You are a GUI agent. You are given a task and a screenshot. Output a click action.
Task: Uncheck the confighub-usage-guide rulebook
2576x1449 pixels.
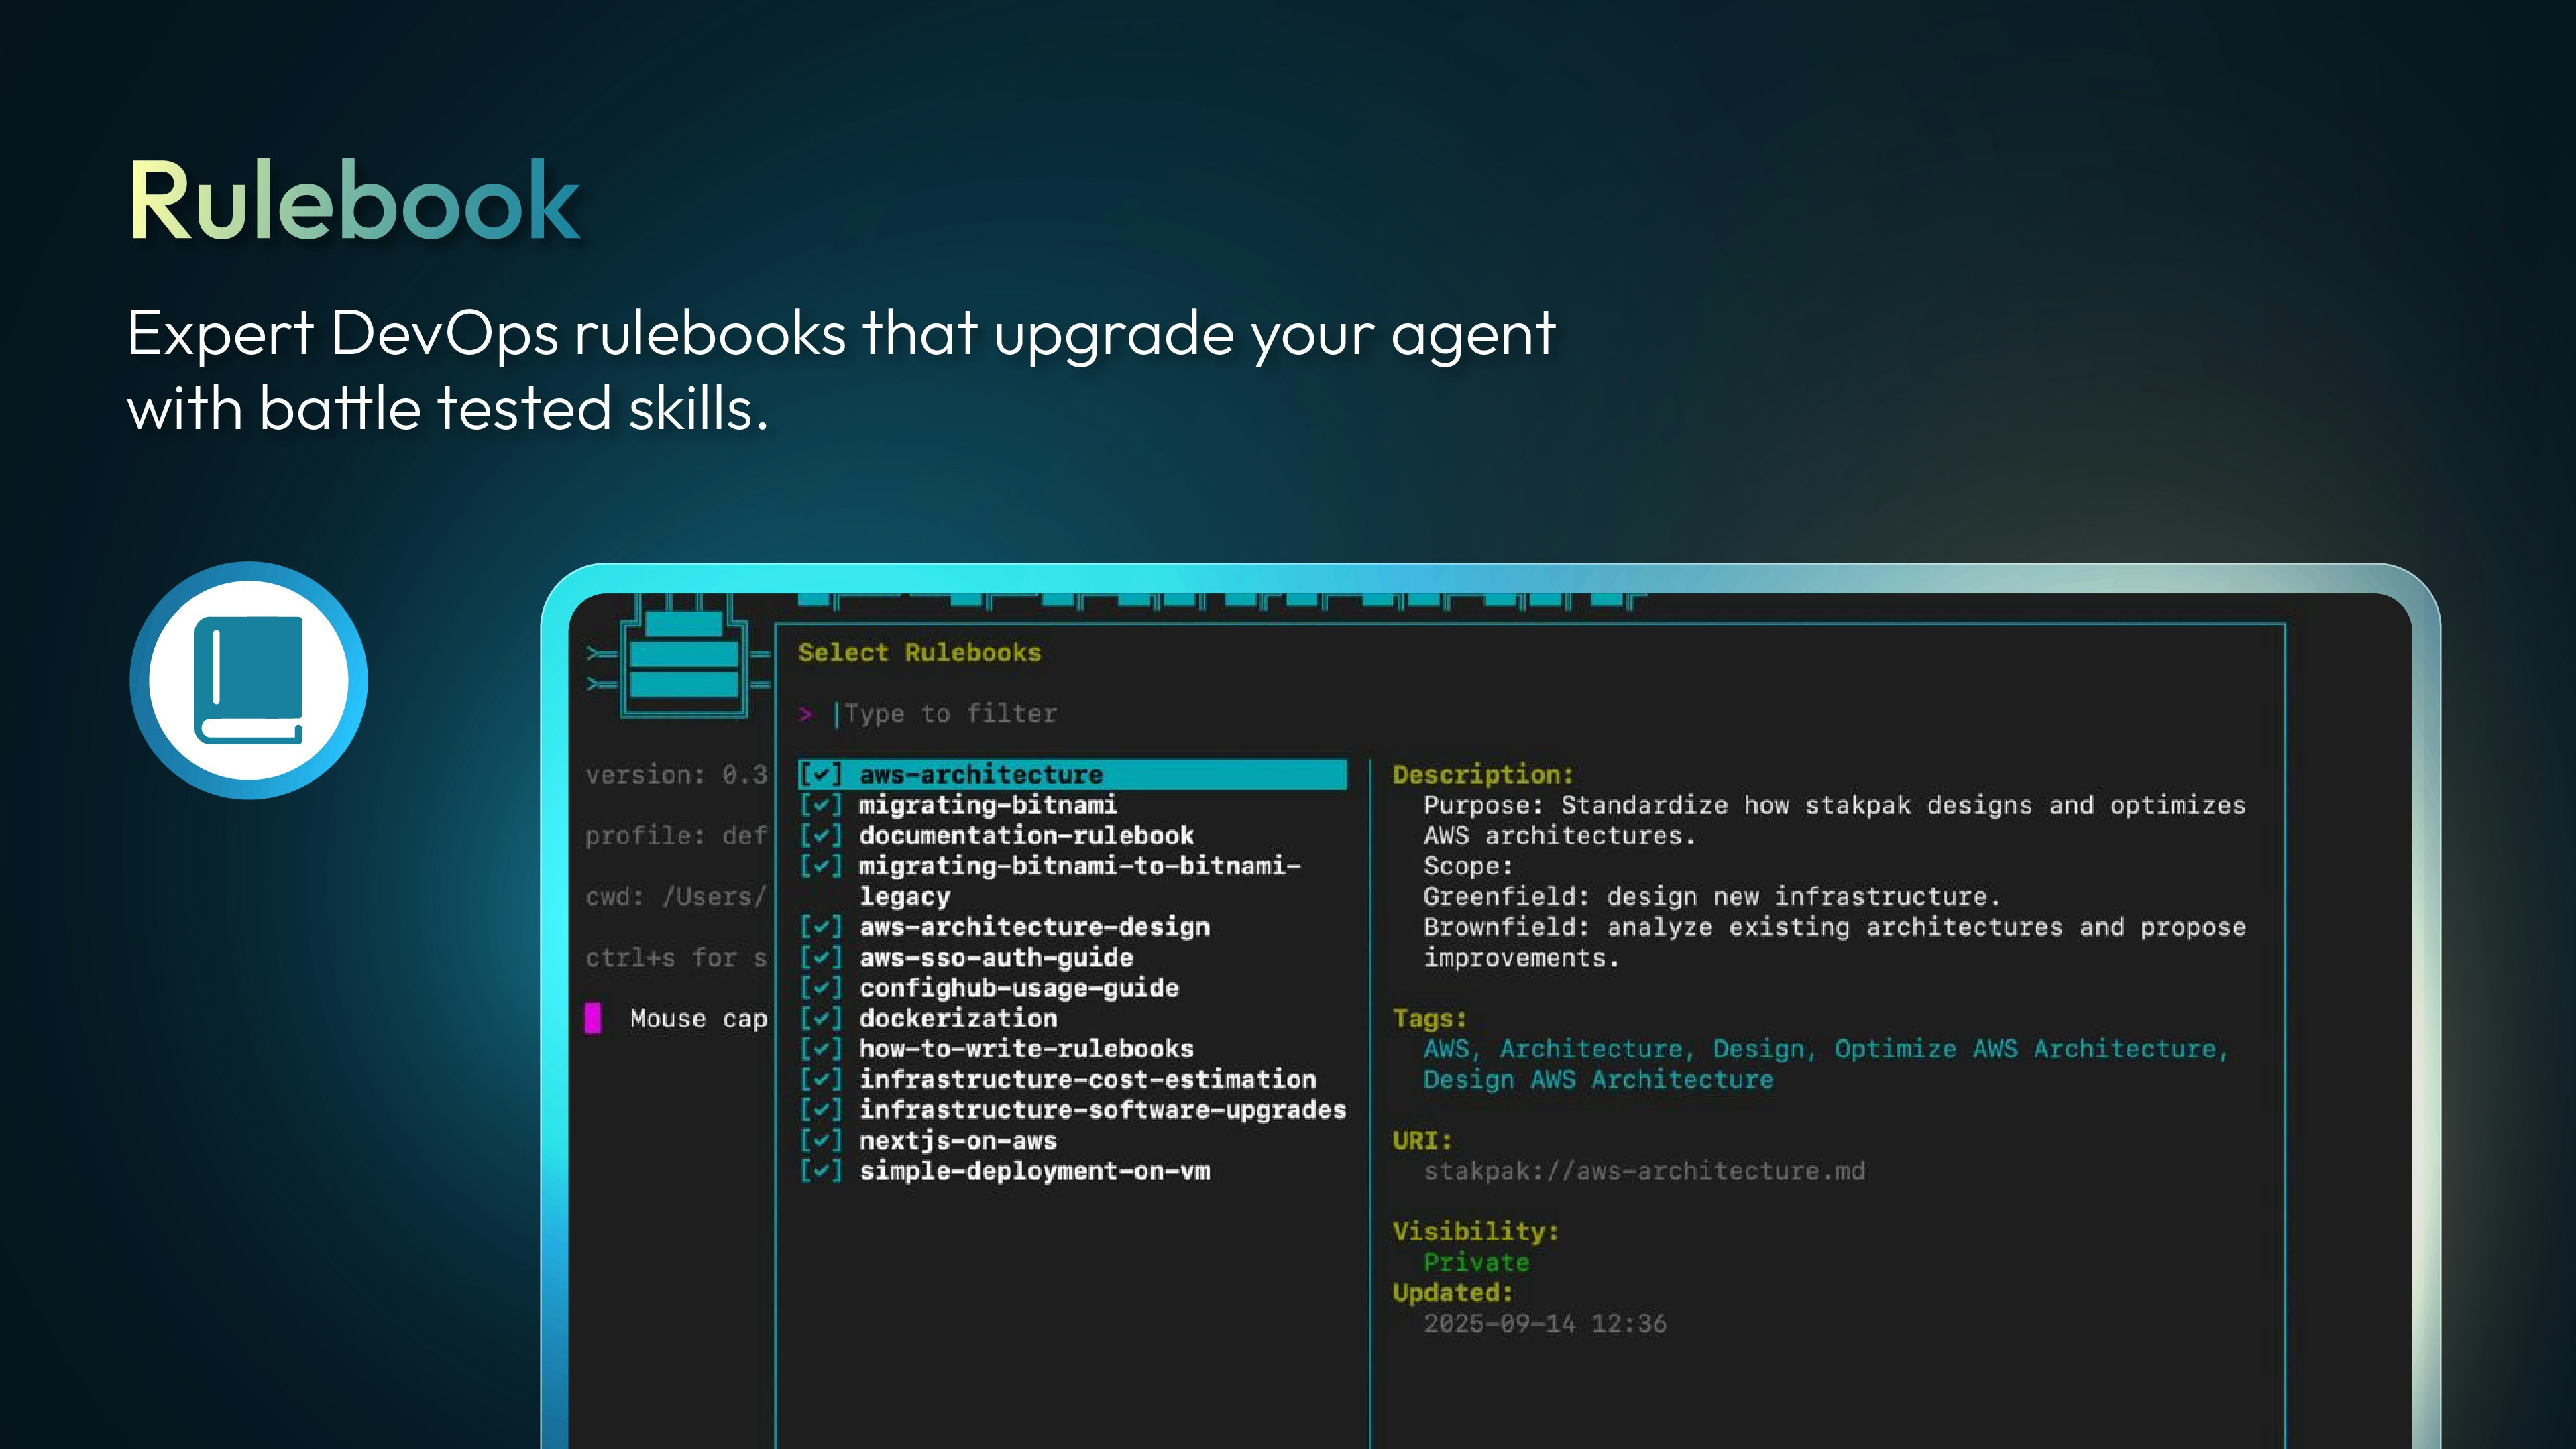coord(820,988)
